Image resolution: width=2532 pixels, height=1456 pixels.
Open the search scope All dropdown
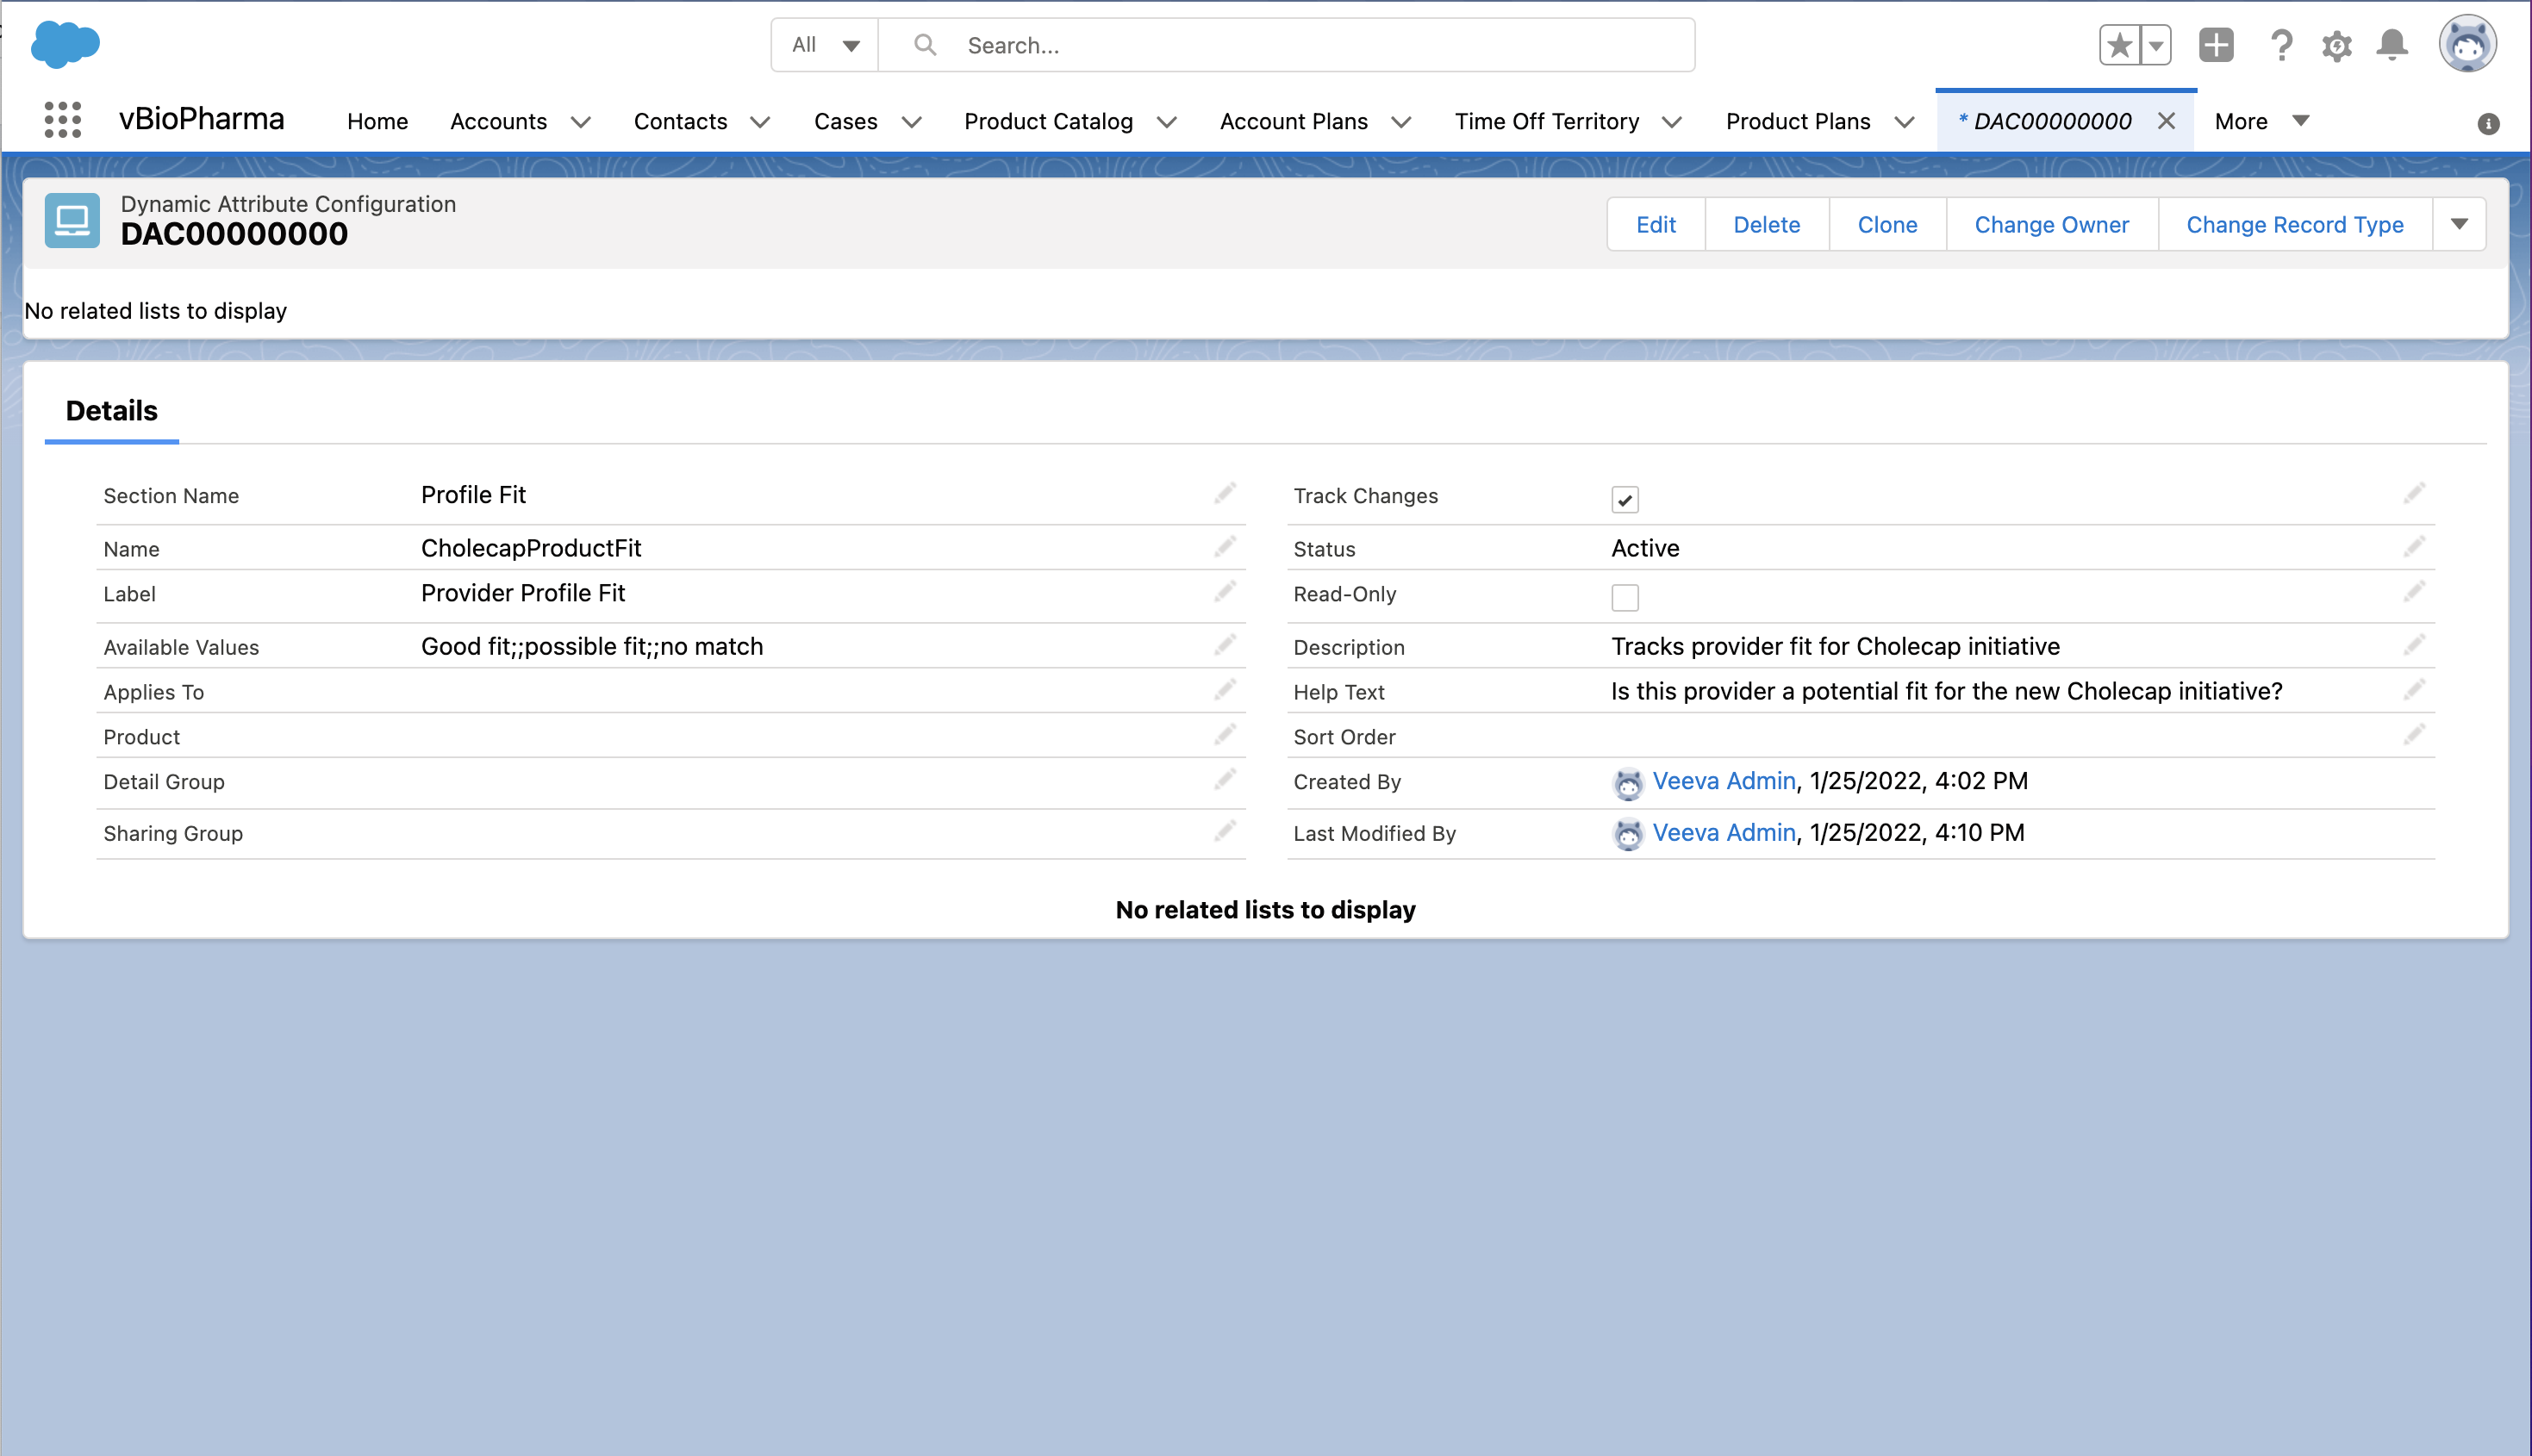(x=825, y=45)
